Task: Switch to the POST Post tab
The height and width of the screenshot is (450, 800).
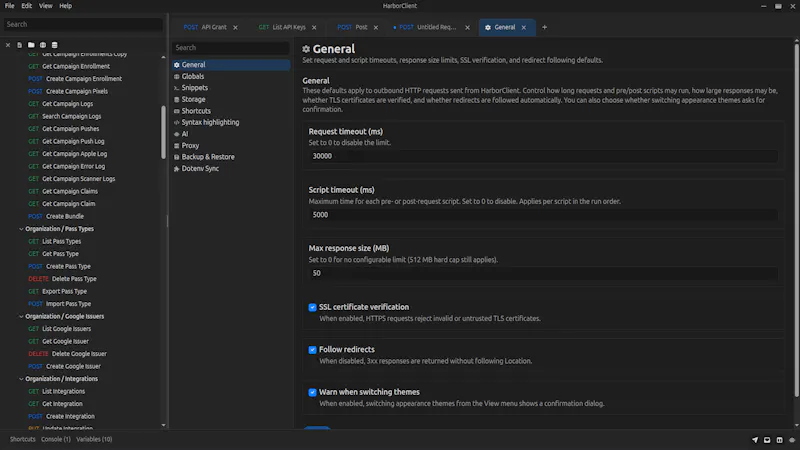Action: point(352,28)
